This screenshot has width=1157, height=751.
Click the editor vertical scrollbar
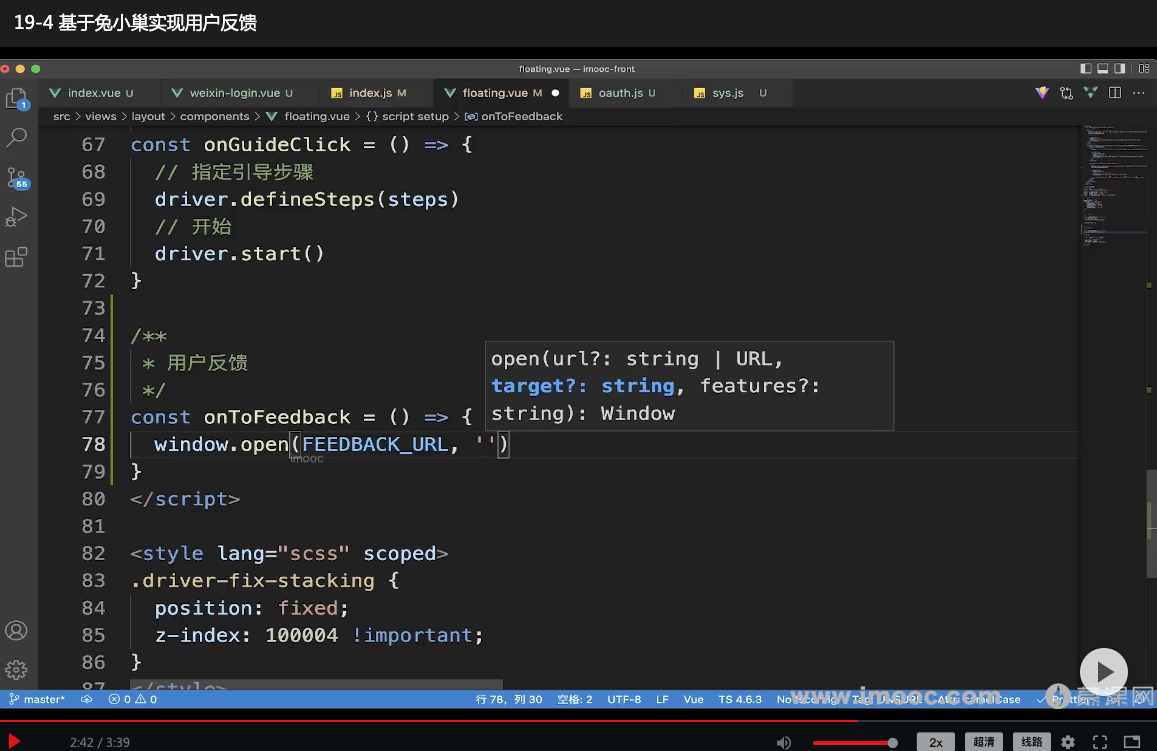pos(1151,522)
